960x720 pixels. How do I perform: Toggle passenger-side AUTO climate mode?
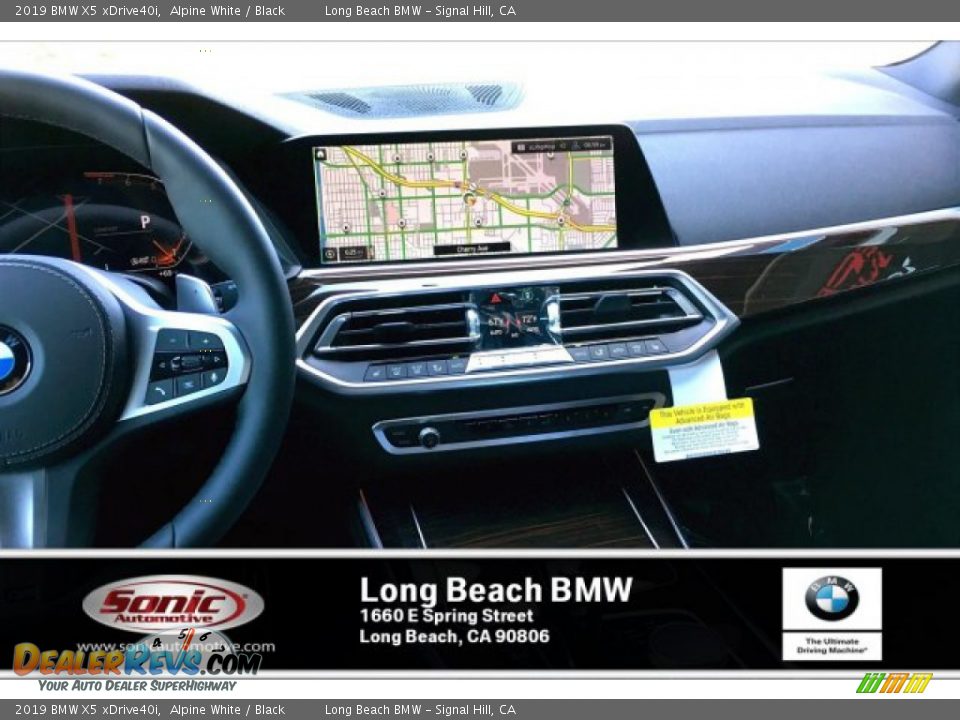click(531, 329)
